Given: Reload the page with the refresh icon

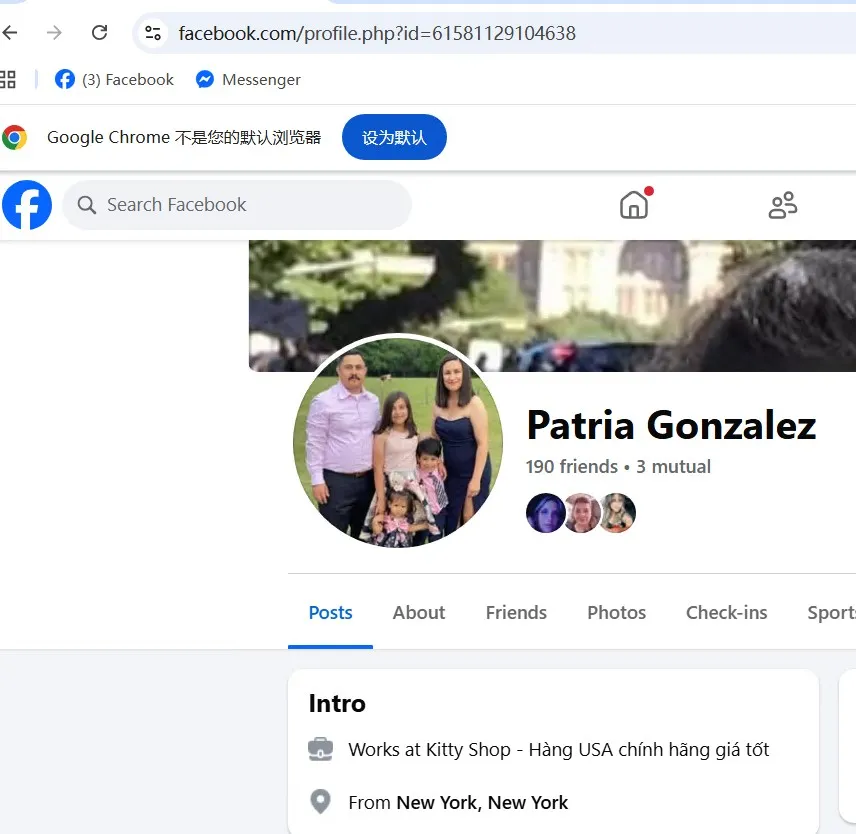Looking at the screenshot, I should [99, 33].
